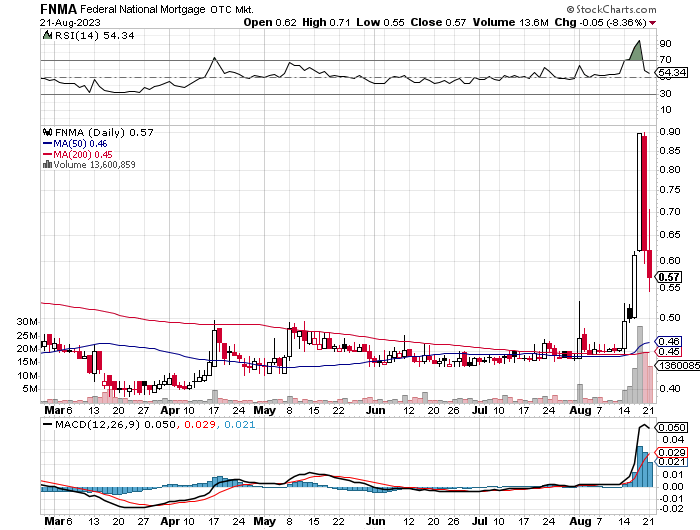The image size is (700, 530).
Task: Click the 'Low 0.55' header value
Action: [380, 22]
